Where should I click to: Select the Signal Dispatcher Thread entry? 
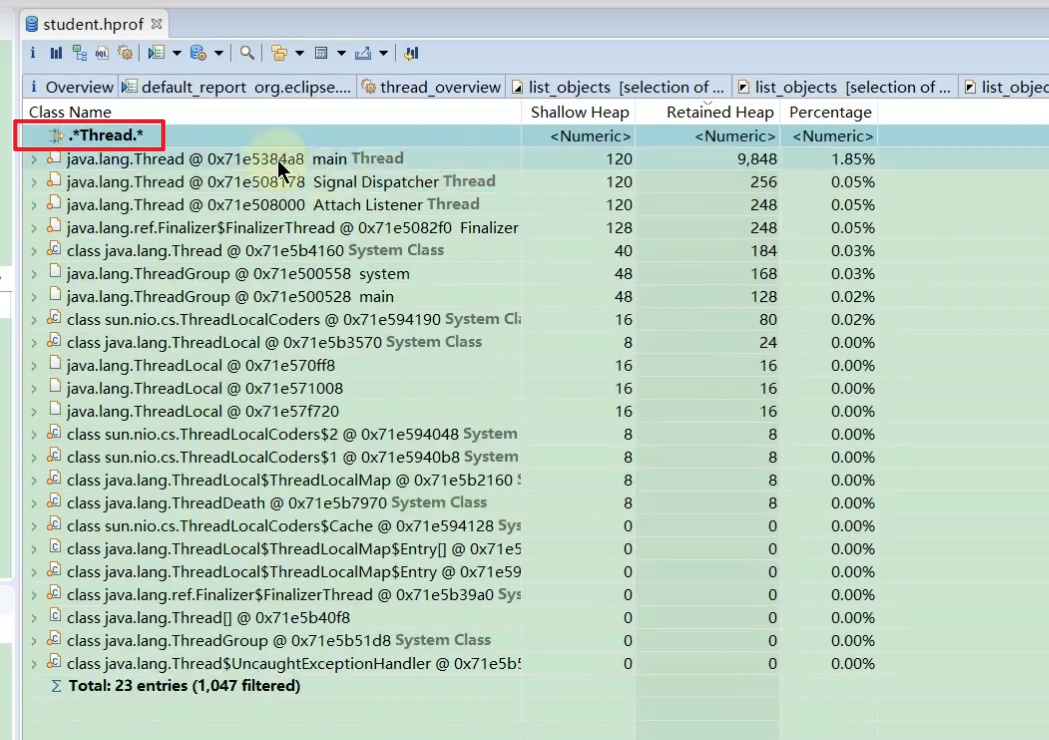[x=281, y=182]
